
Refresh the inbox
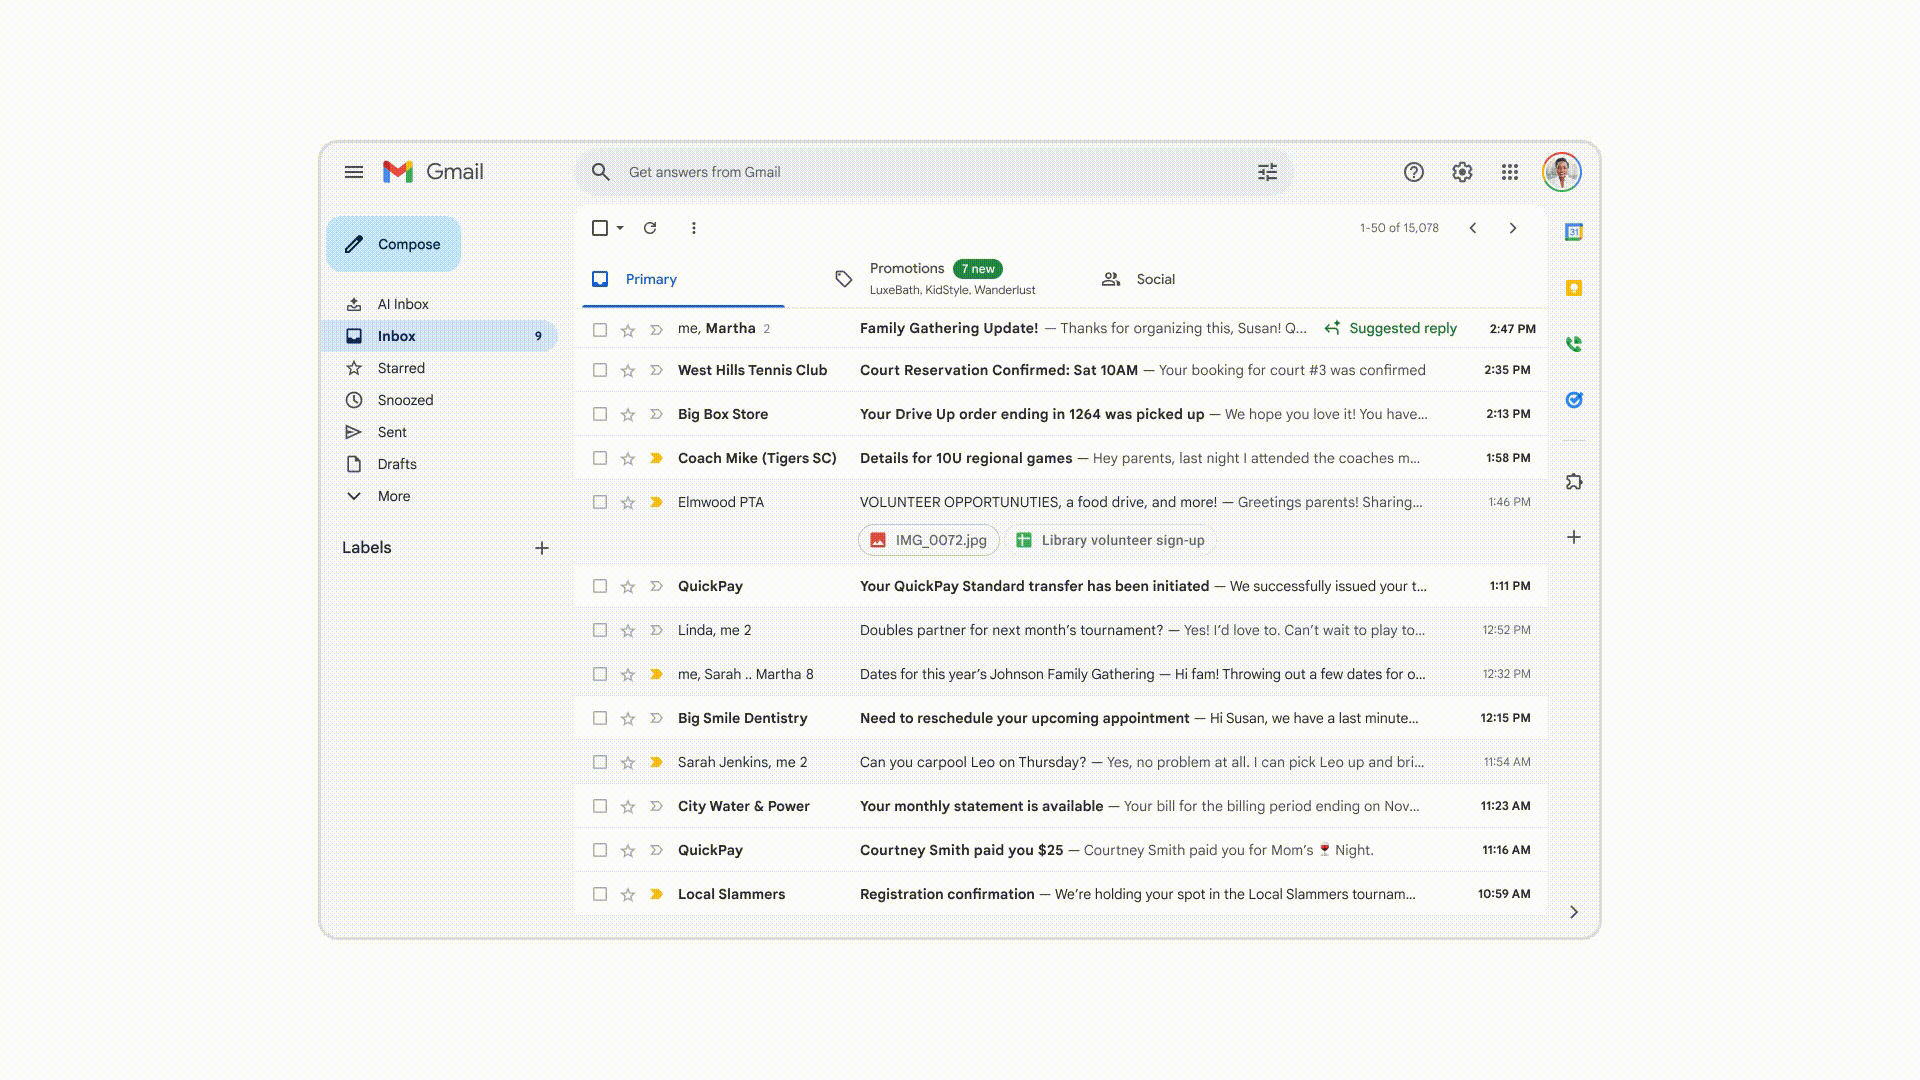(650, 228)
